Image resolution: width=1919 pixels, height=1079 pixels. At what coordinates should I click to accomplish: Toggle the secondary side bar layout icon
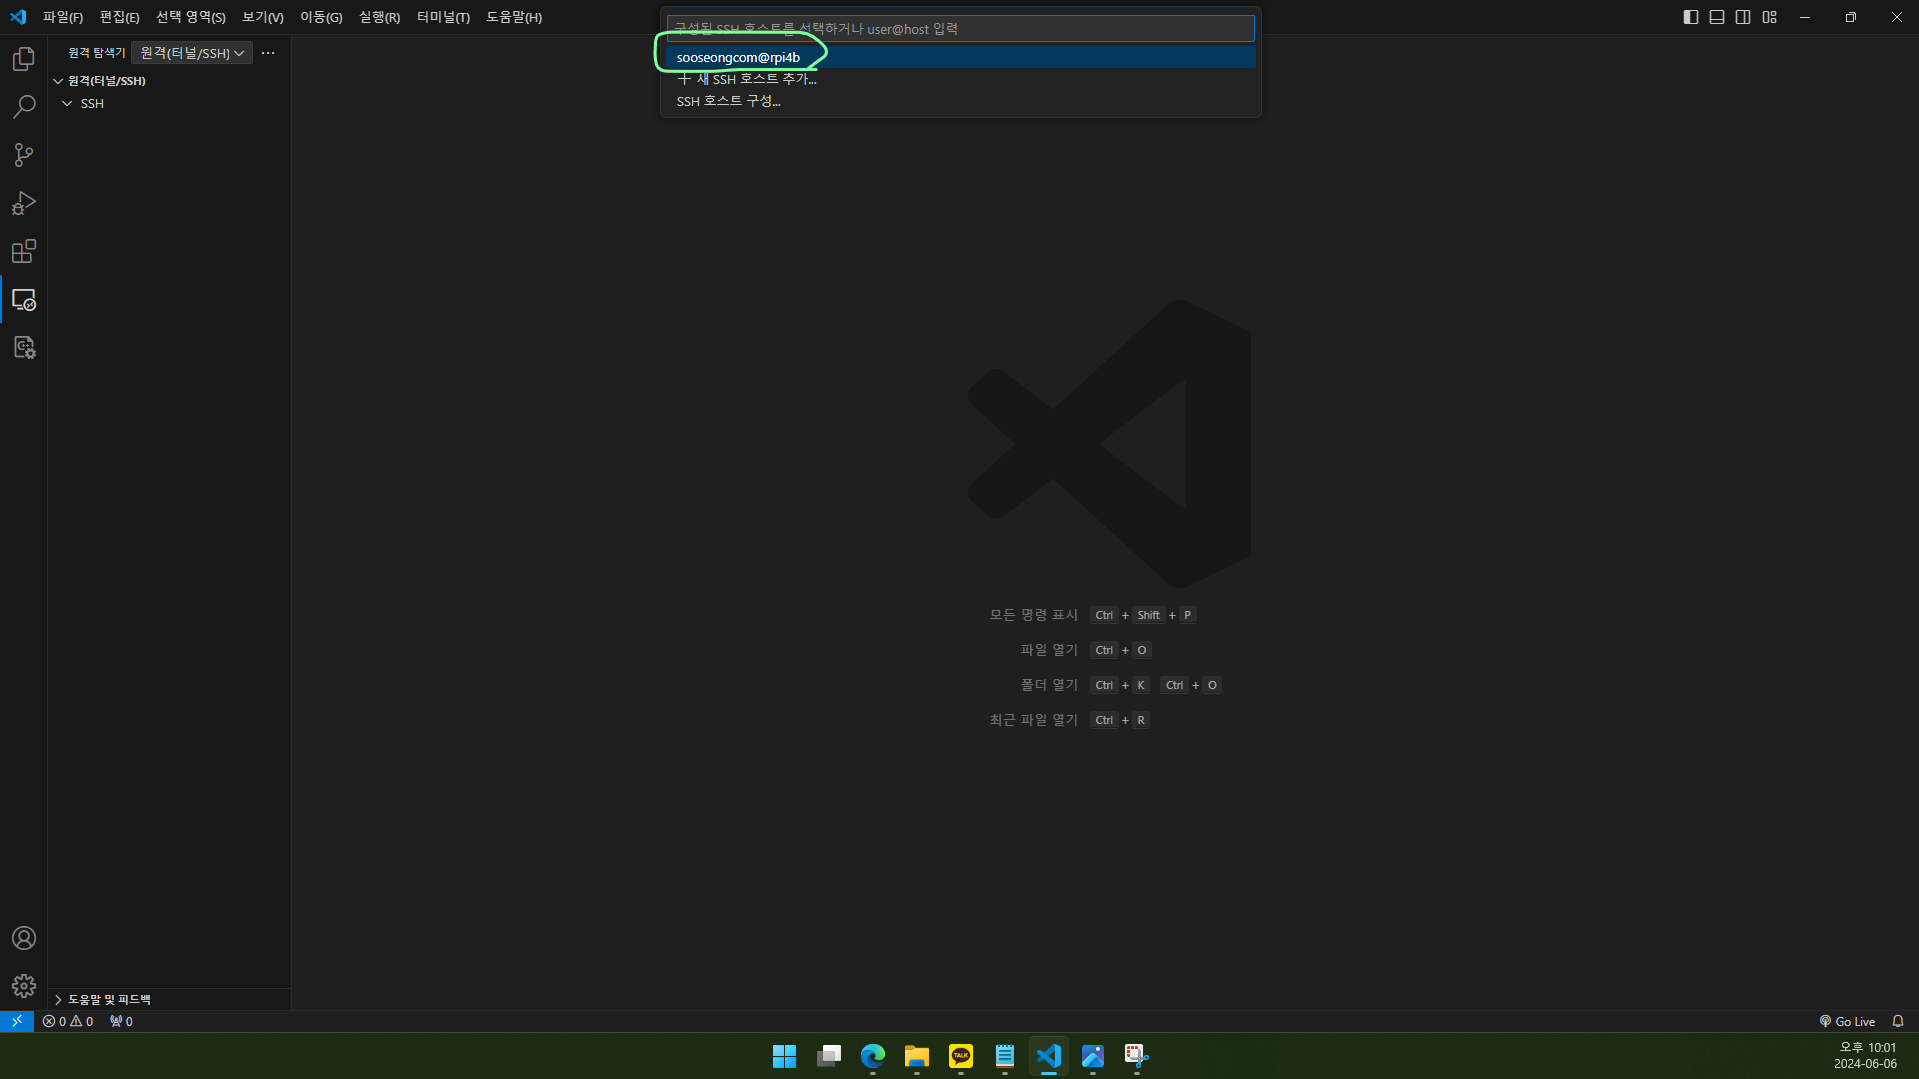tap(1743, 17)
